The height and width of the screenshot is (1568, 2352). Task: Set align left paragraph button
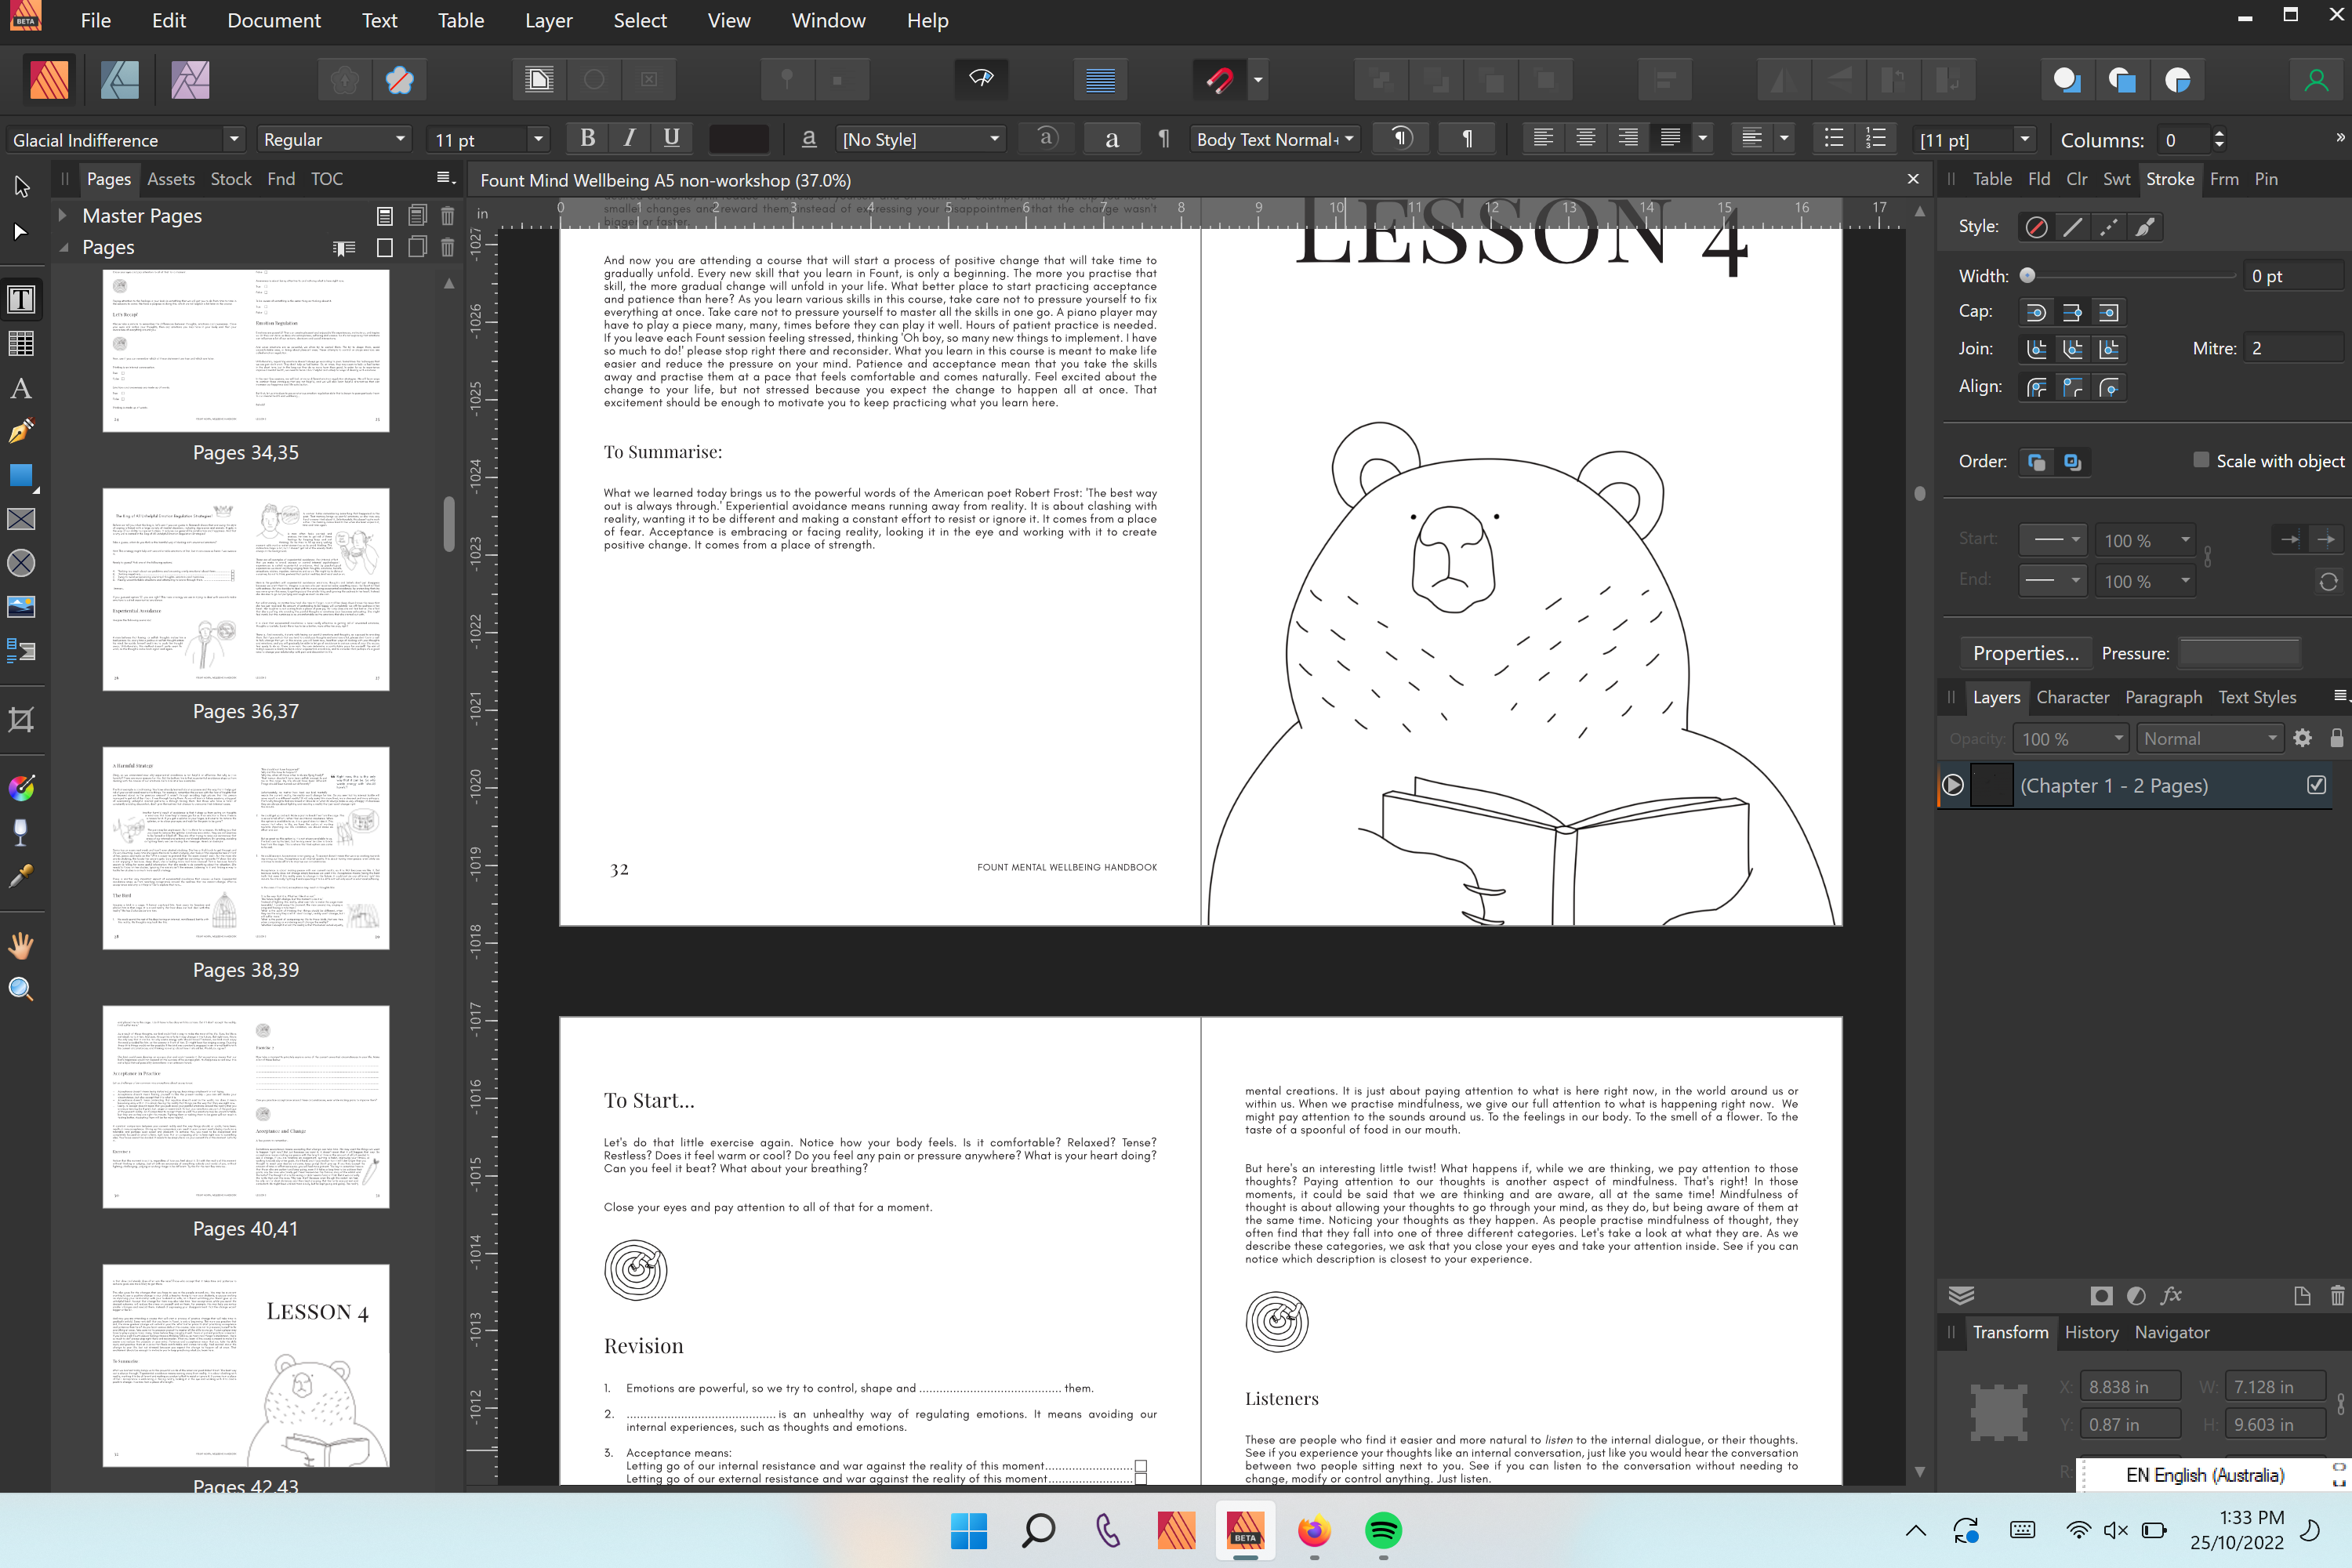1543,139
